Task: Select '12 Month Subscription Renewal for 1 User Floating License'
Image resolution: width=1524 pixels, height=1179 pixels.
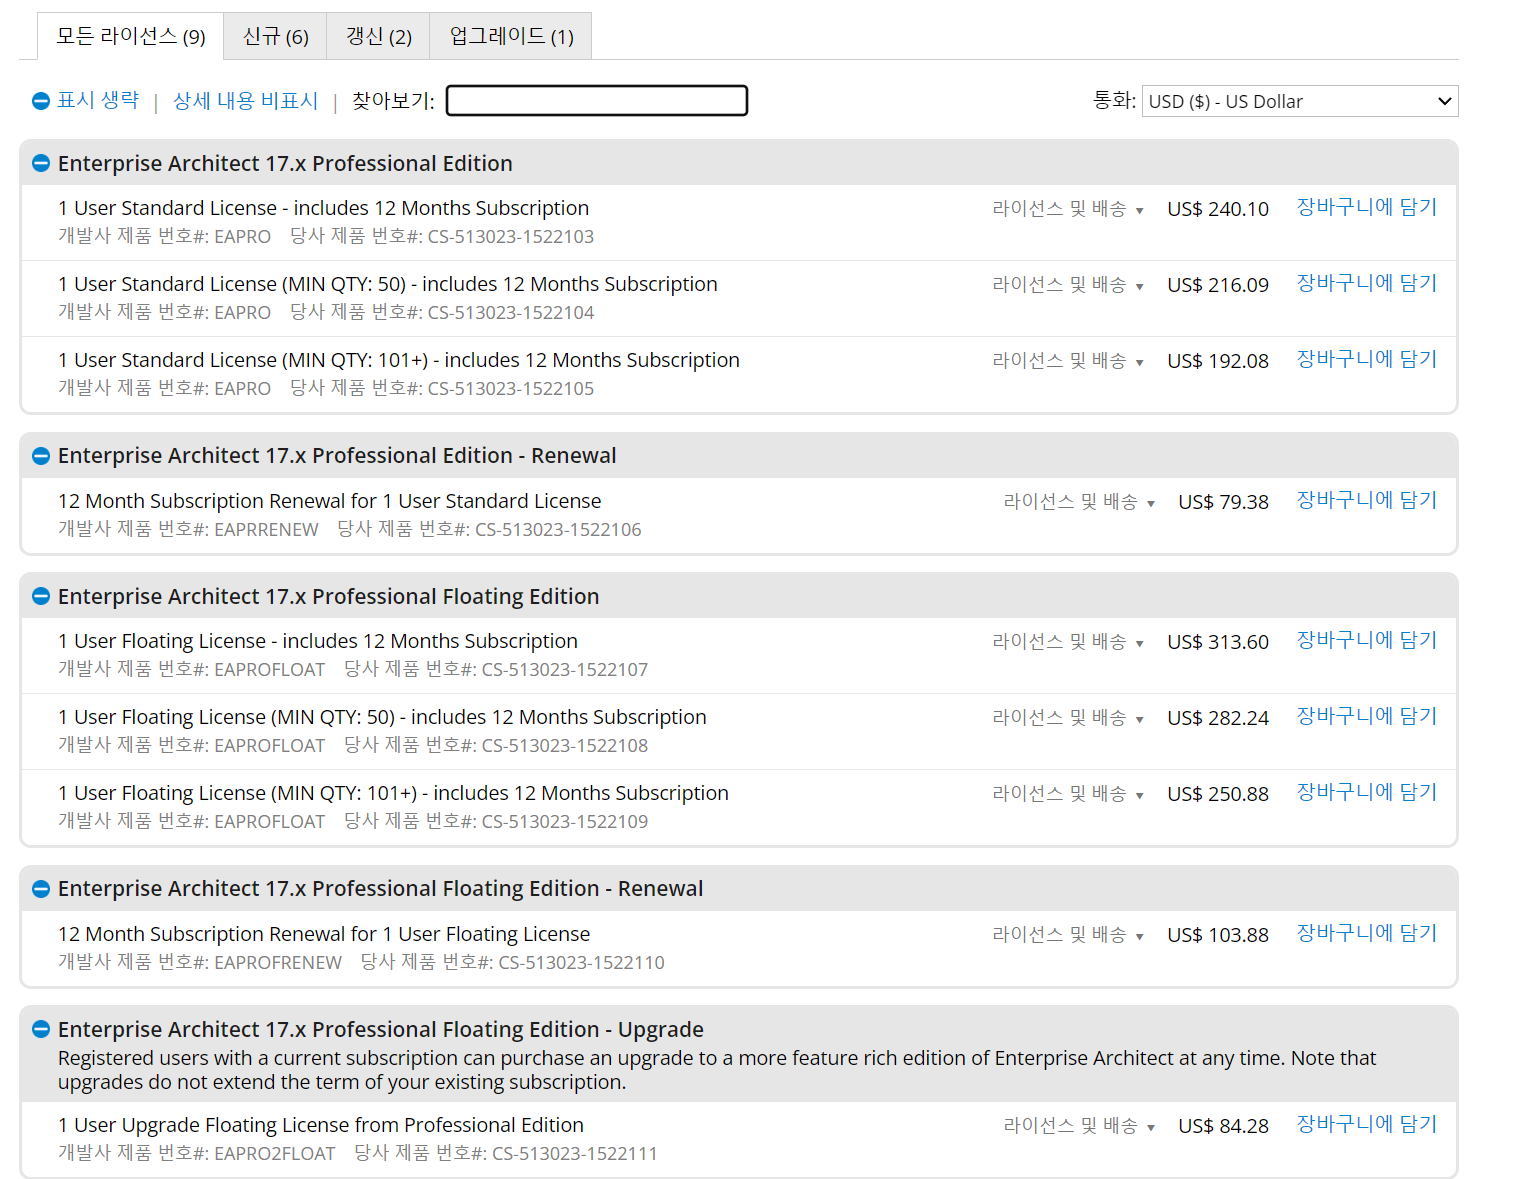Action: (x=324, y=934)
